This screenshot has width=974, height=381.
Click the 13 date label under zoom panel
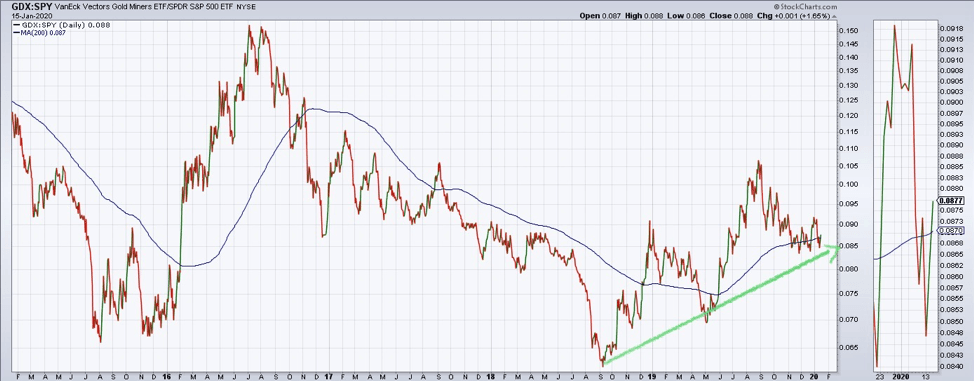(927, 376)
